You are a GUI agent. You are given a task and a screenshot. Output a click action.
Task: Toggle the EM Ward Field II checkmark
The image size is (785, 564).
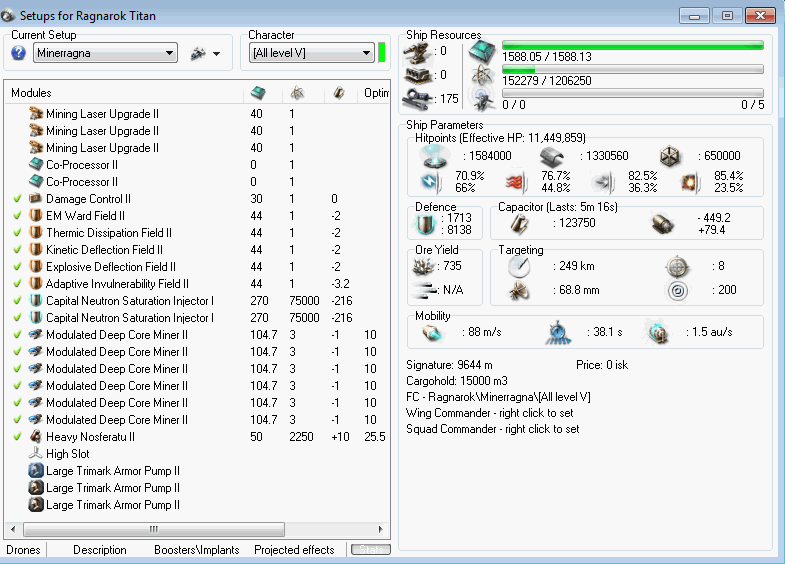pyautogui.click(x=18, y=216)
